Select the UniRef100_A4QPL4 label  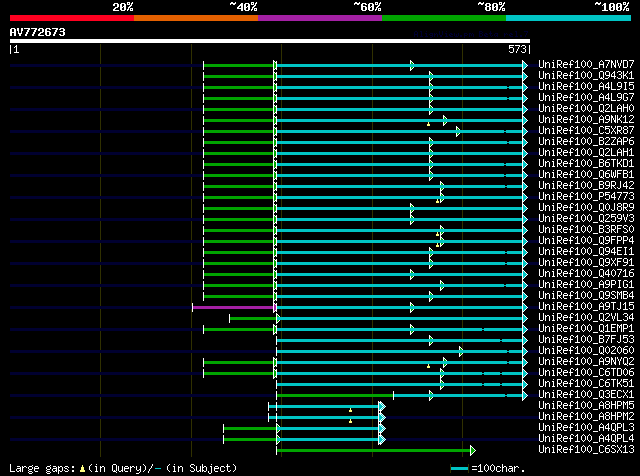tap(586, 439)
